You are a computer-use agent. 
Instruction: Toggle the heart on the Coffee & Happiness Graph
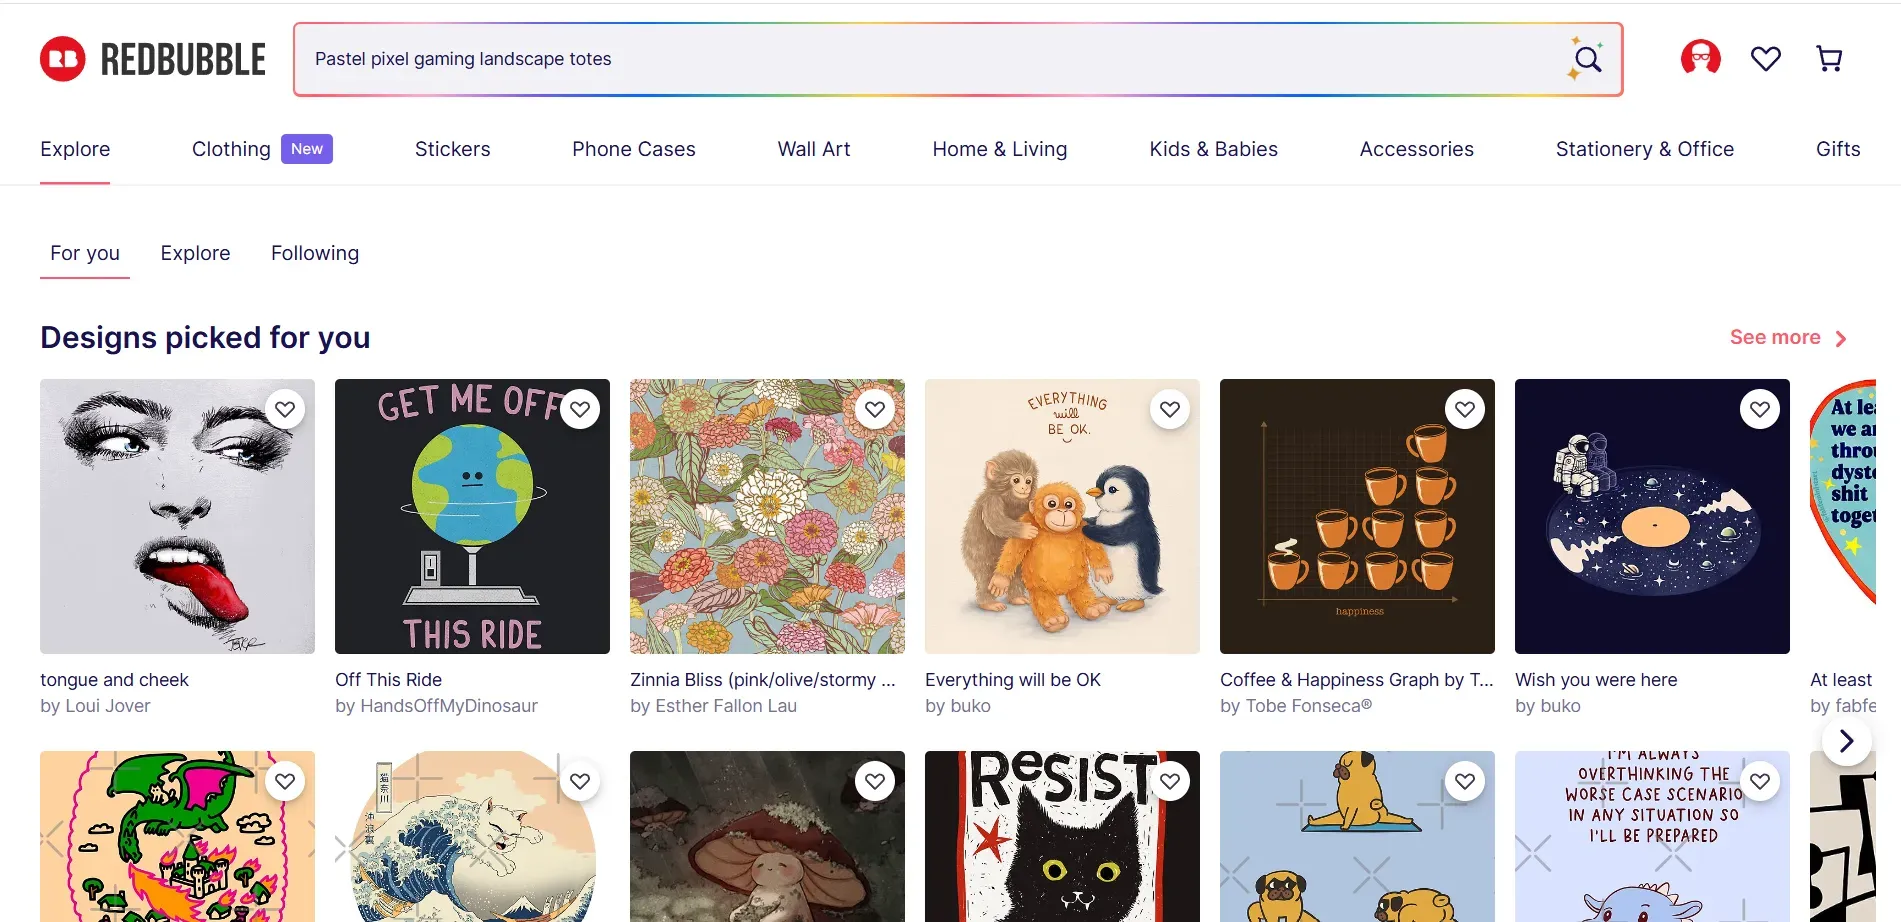tap(1464, 409)
